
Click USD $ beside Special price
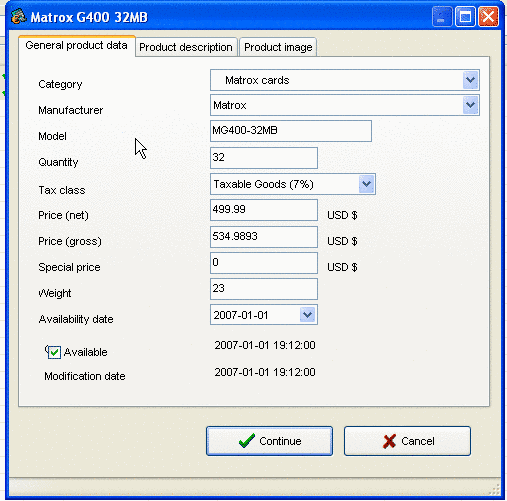pos(342,267)
